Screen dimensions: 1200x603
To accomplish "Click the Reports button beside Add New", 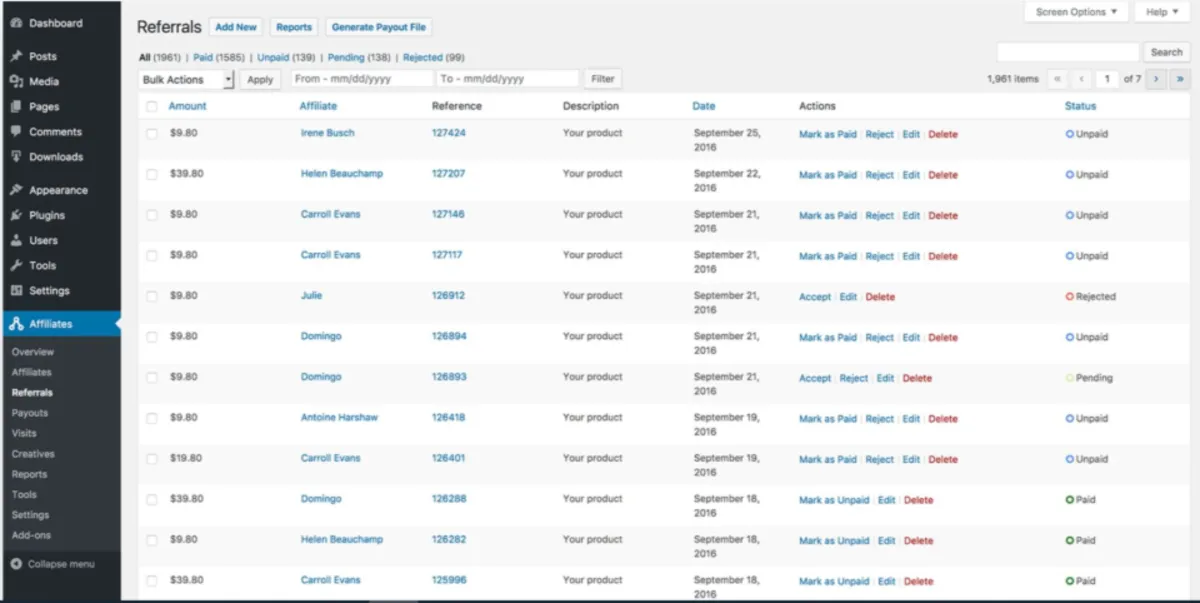I will click(x=294, y=28).
